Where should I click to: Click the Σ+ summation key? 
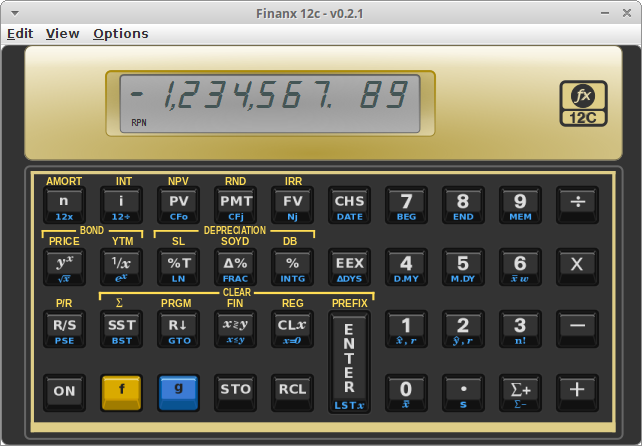click(x=520, y=393)
